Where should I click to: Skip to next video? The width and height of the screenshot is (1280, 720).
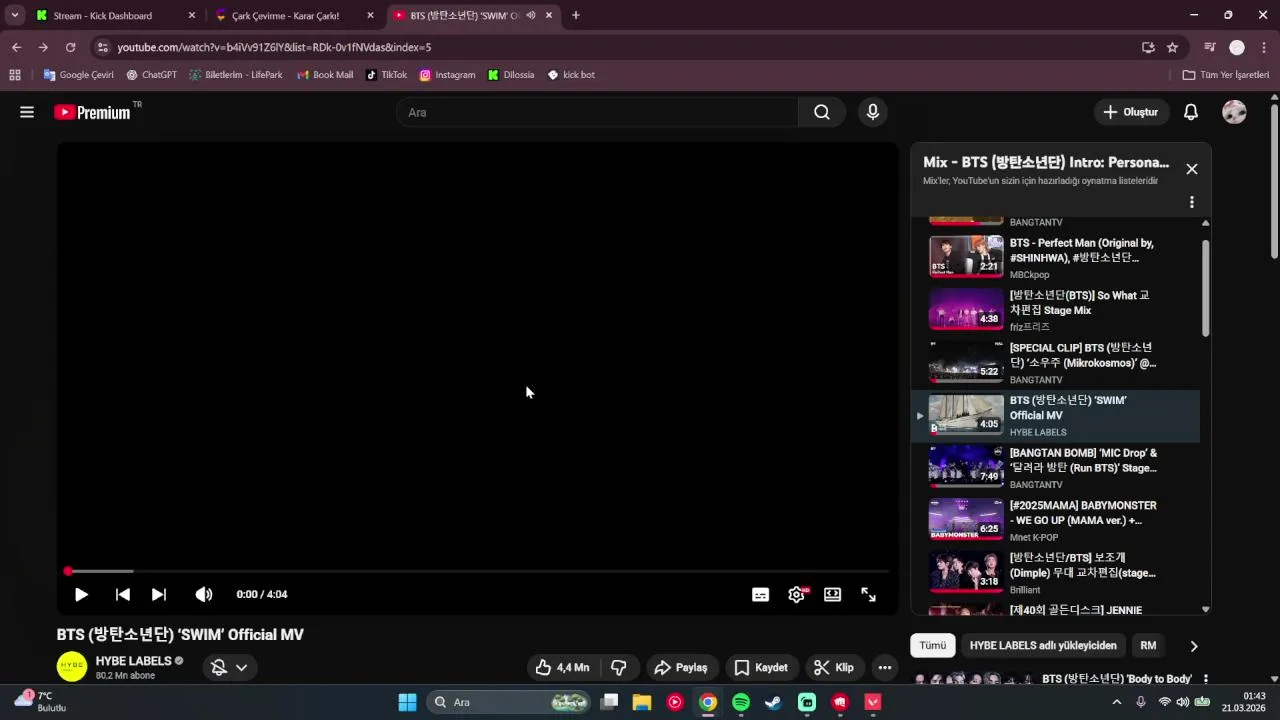pos(159,594)
